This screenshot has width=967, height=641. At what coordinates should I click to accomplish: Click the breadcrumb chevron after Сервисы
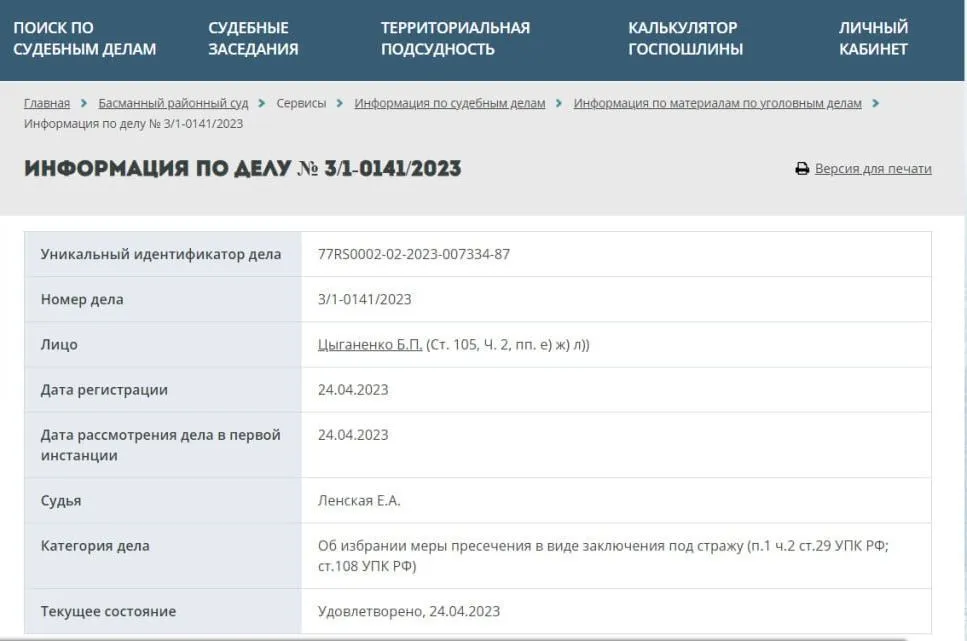340,103
